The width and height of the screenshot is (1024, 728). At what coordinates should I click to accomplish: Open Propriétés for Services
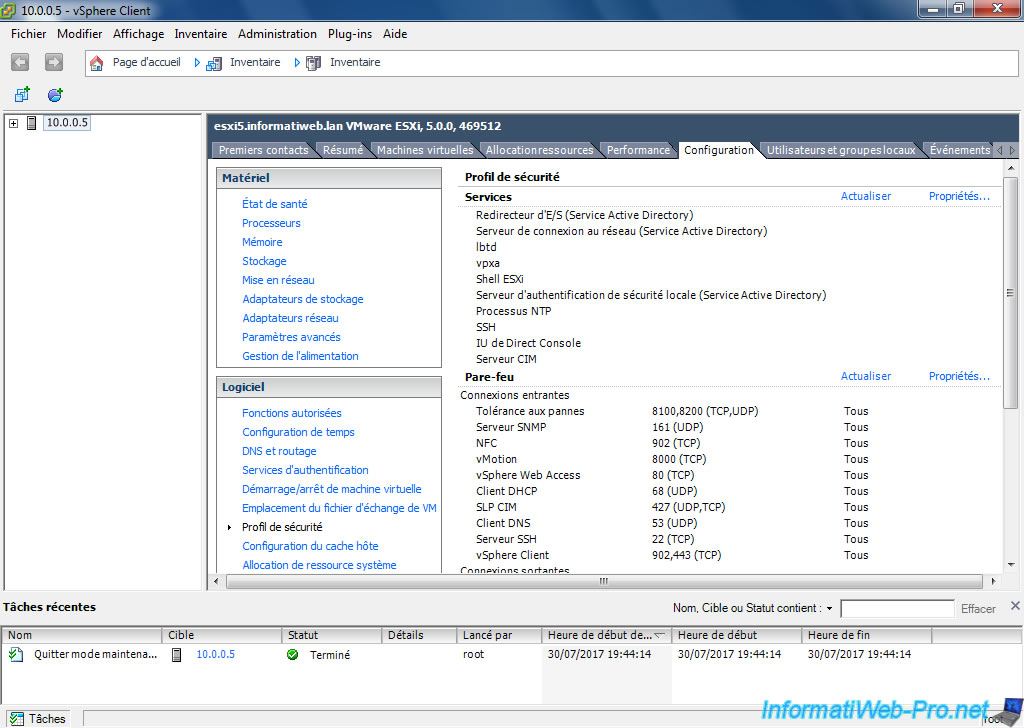[x=959, y=196]
